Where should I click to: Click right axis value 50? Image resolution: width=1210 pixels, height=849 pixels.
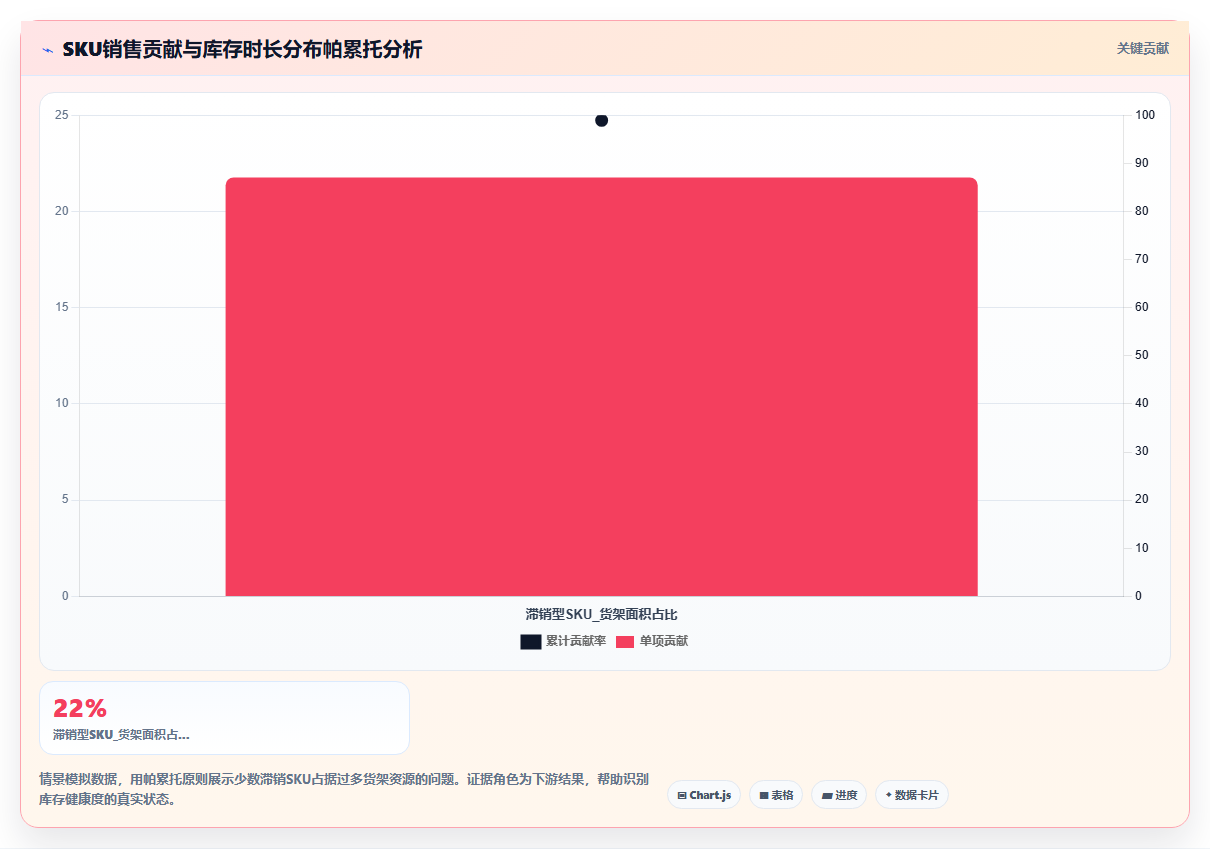point(1142,355)
